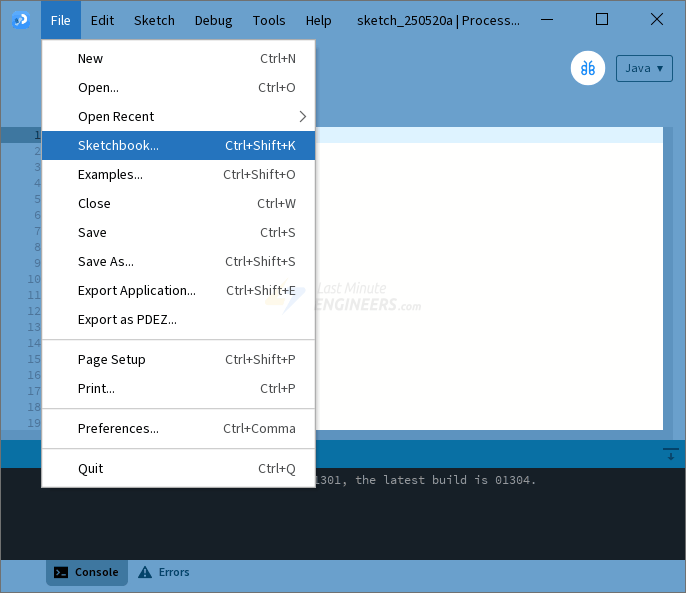Open the Debug menu
The image size is (686, 593).
(213, 20)
